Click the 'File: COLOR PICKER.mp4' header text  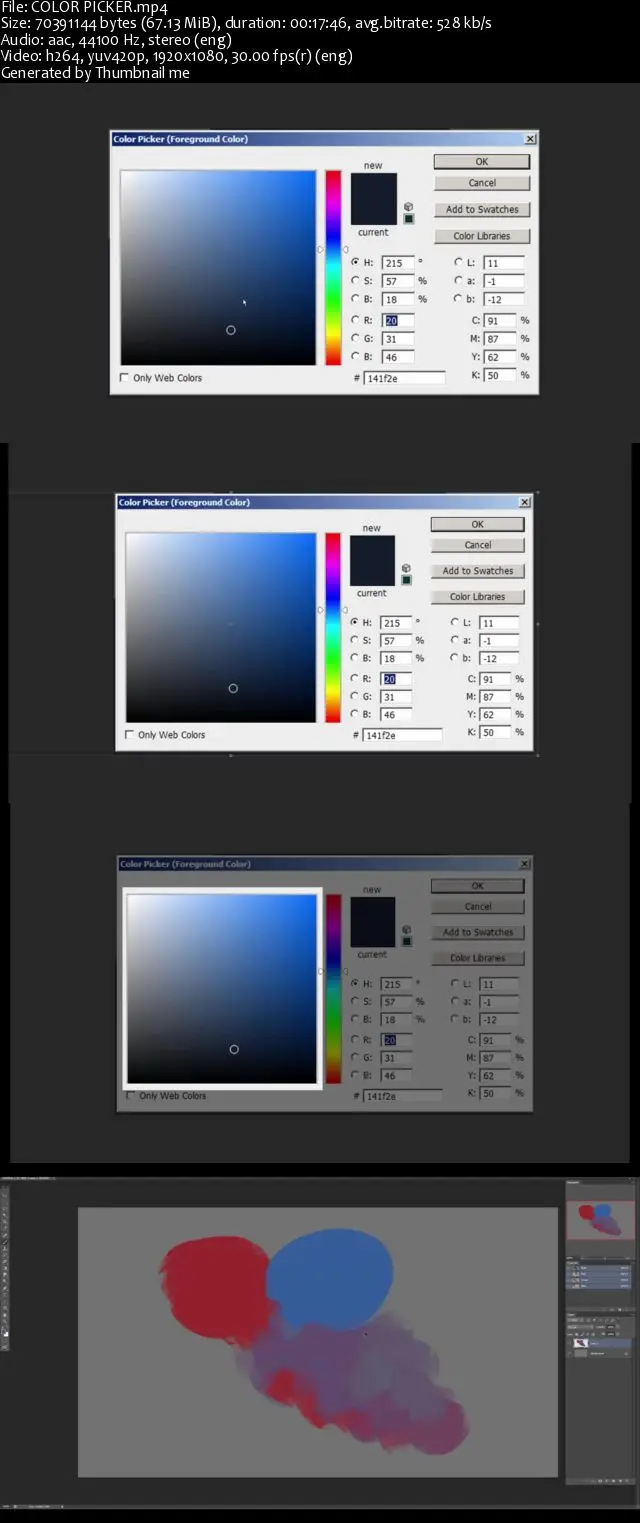click(x=84, y=7)
